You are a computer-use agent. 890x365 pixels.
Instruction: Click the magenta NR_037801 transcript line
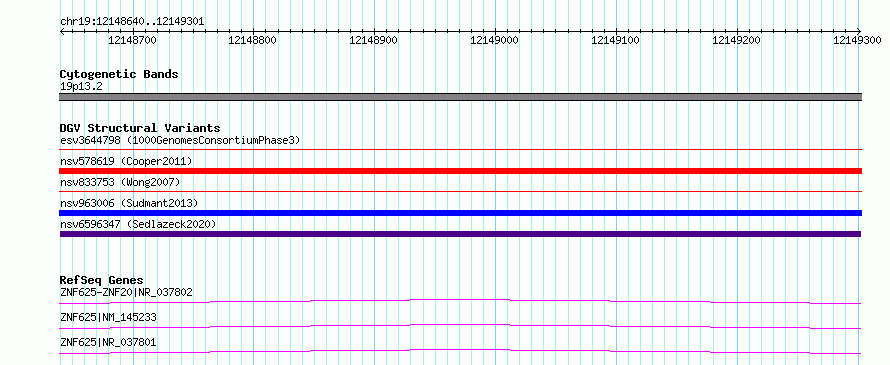460,351
